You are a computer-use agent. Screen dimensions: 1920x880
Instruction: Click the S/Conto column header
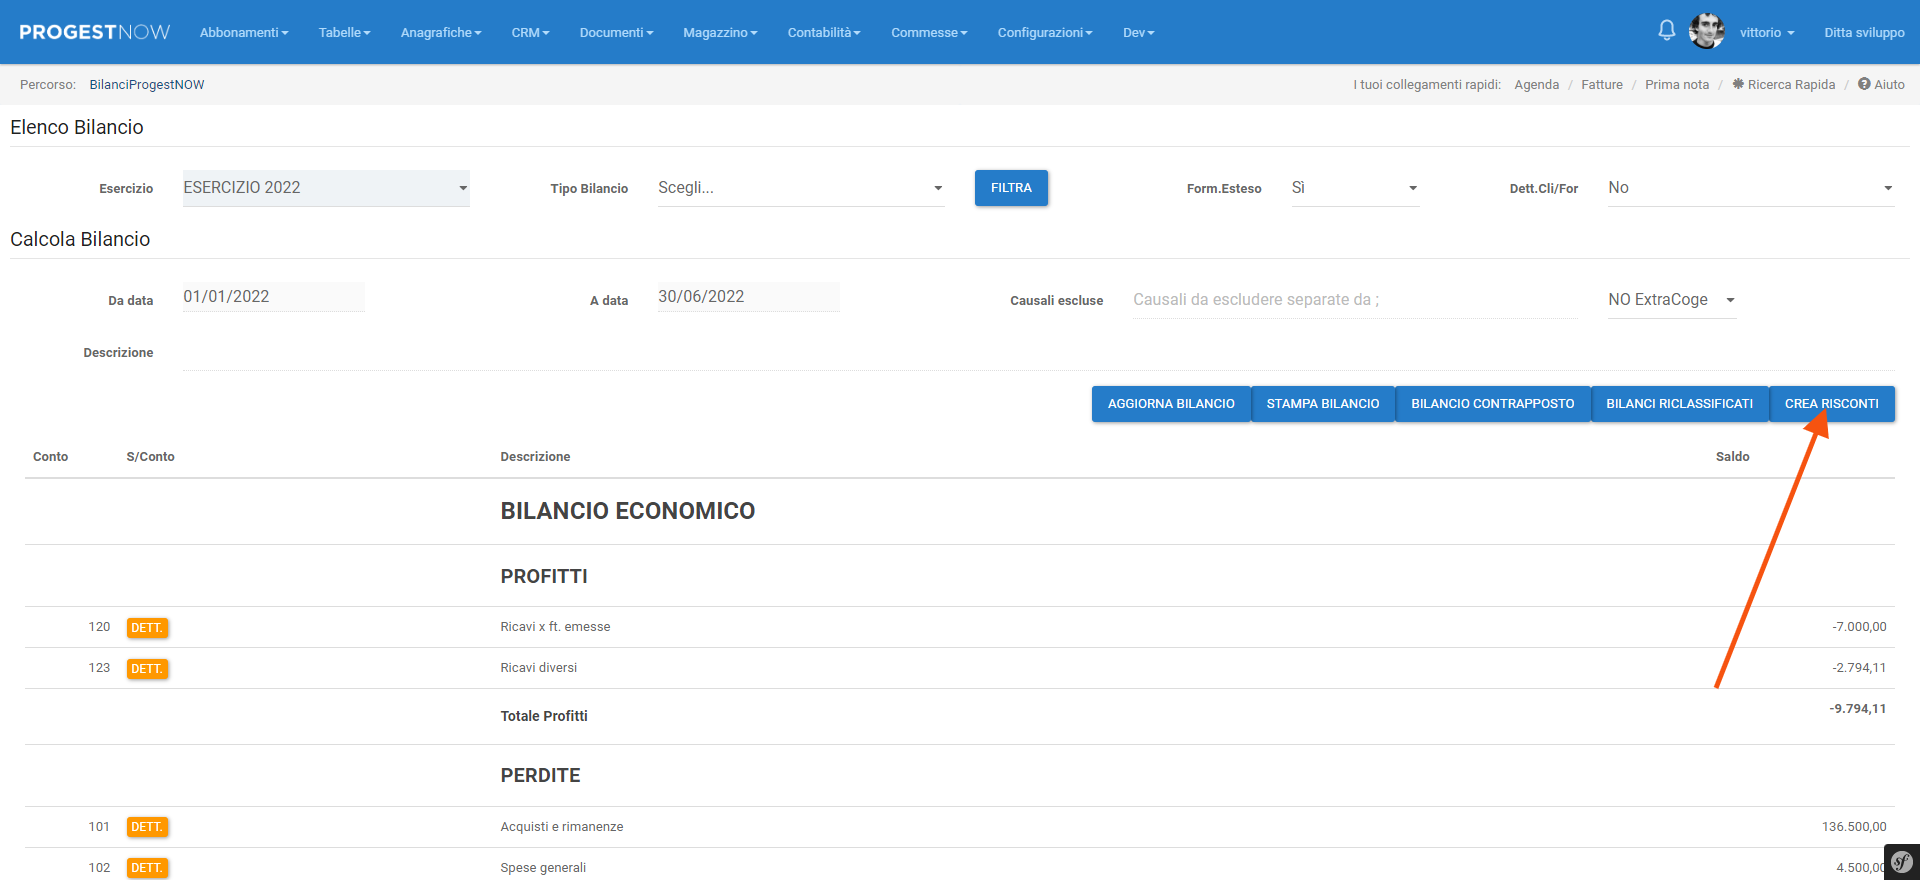pyautogui.click(x=150, y=457)
